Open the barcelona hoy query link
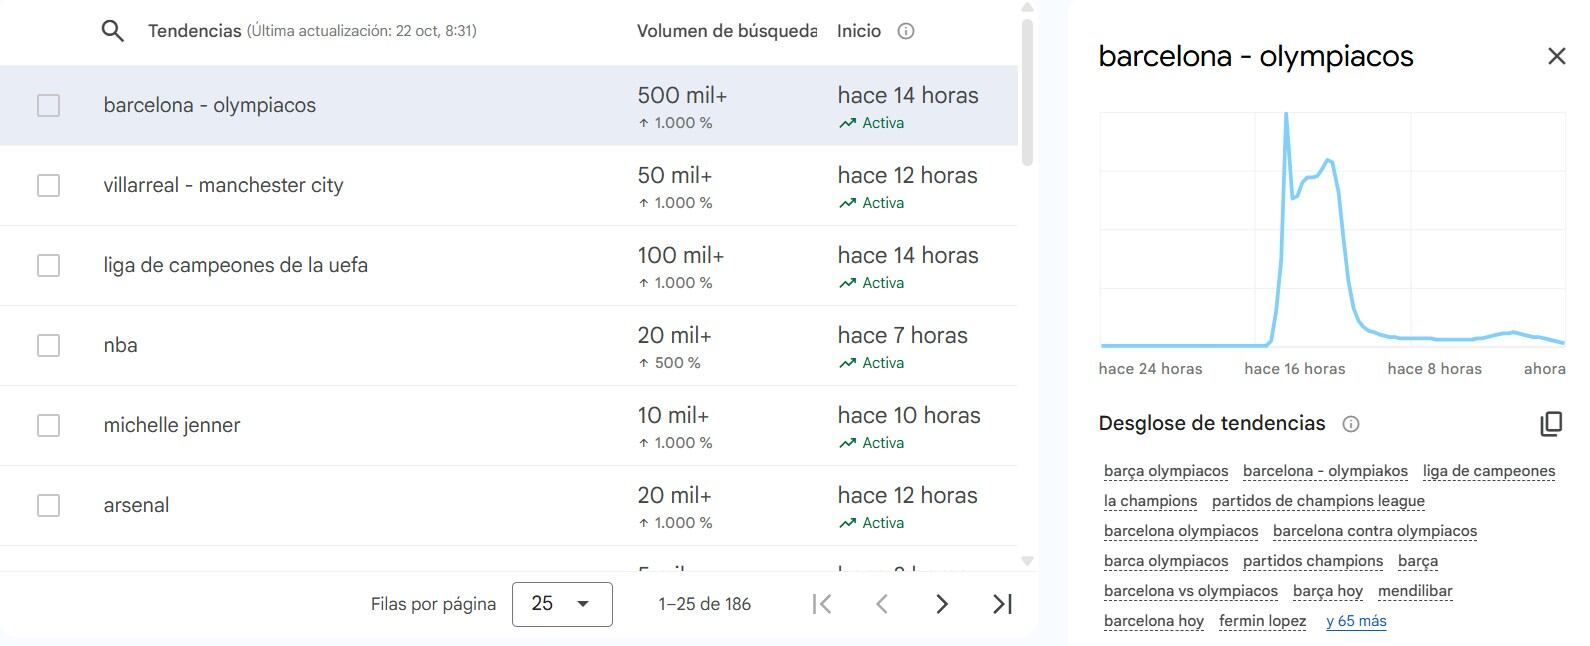Image resolution: width=1590 pixels, height=646 pixels. tap(1154, 621)
